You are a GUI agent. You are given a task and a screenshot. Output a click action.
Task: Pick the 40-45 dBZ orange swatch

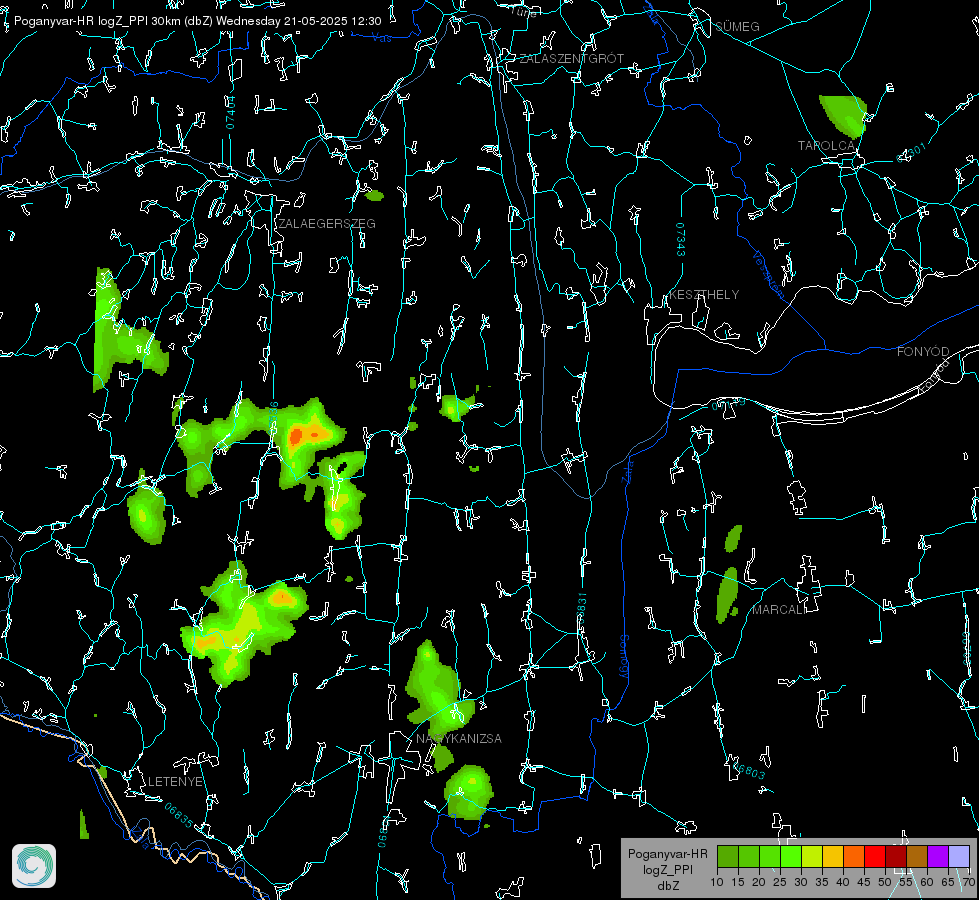pyautogui.click(x=854, y=856)
